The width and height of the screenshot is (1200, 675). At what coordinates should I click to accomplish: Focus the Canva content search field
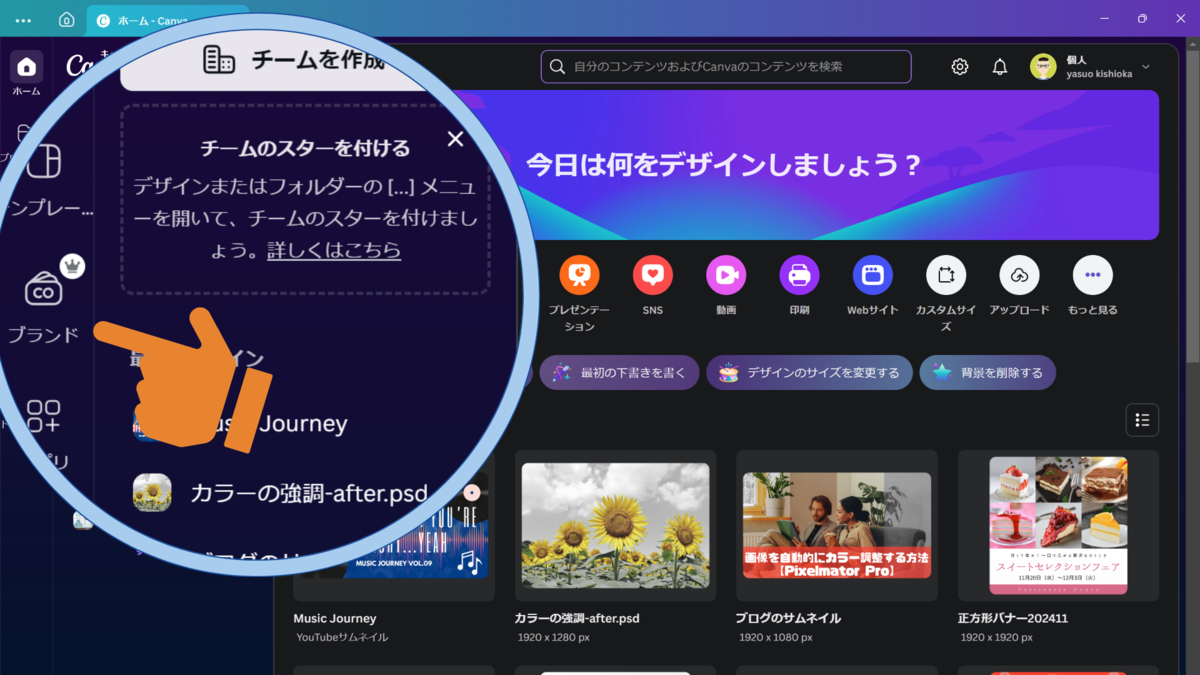tap(726, 67)
